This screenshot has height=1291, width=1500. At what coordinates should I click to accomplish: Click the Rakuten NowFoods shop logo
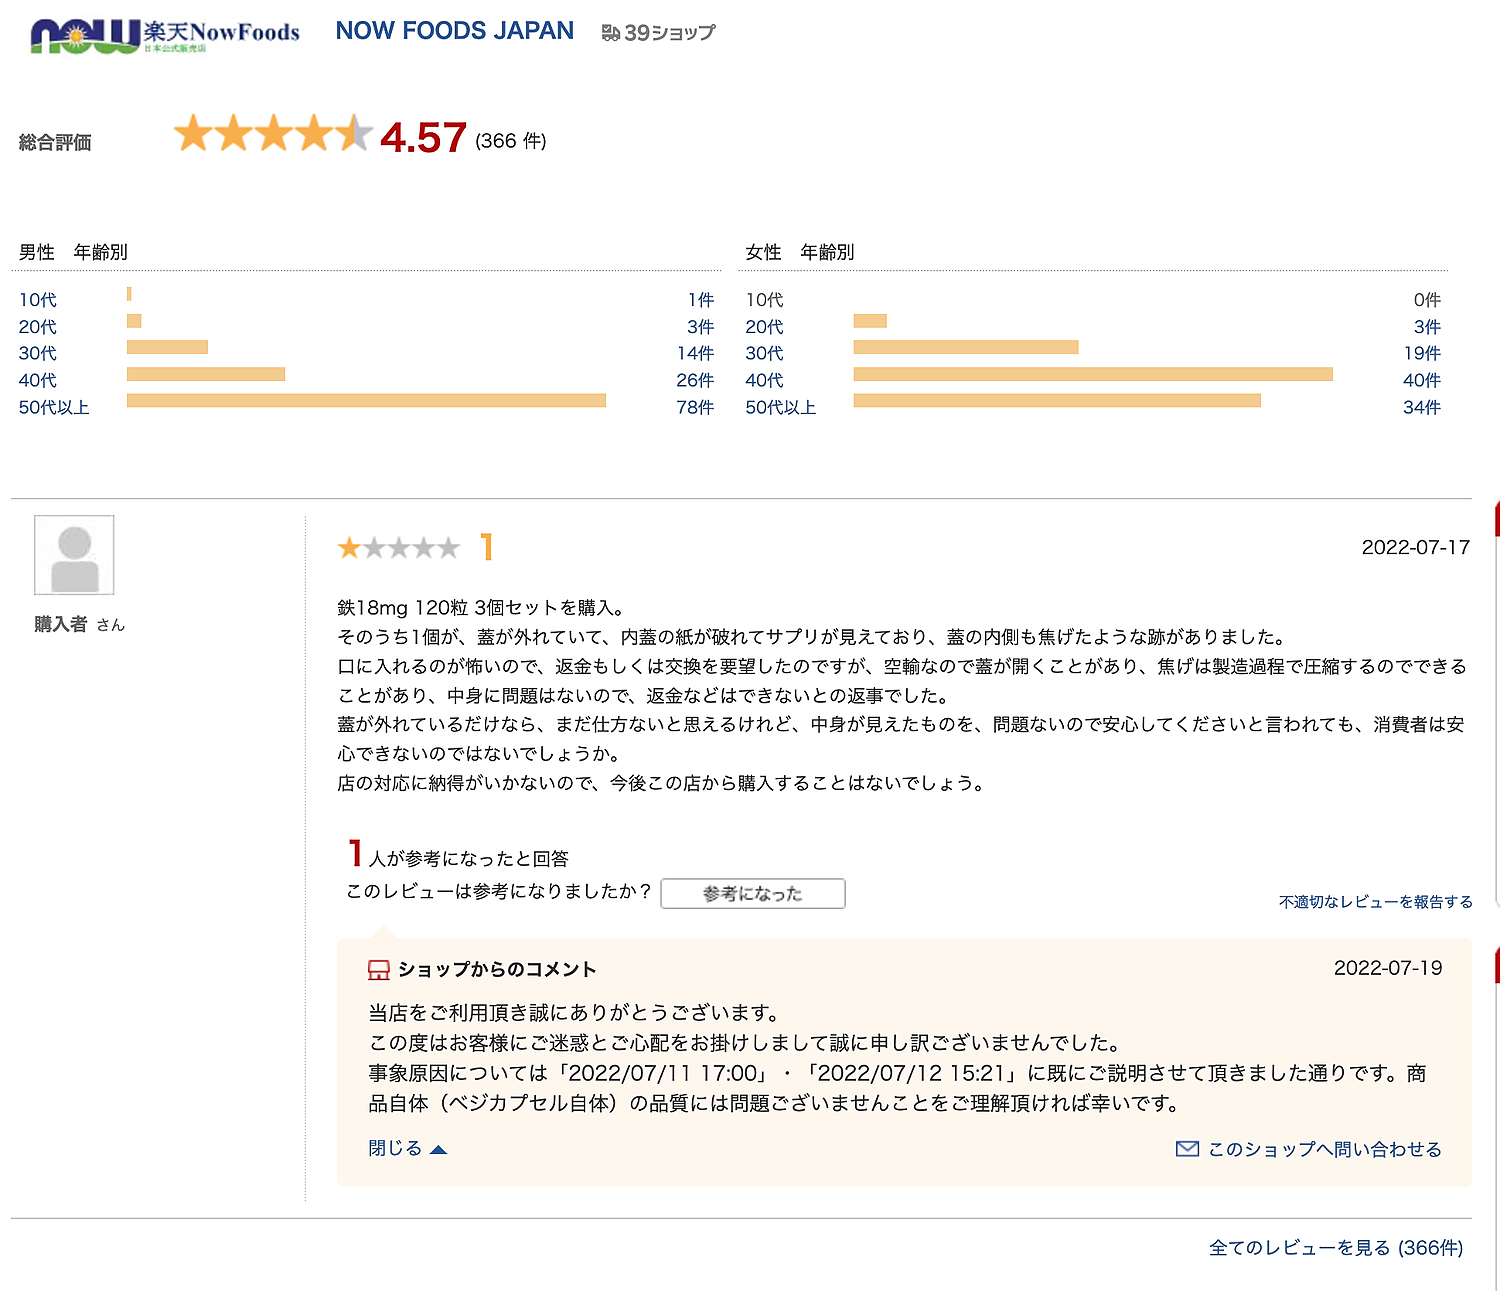tap(165, 35)
